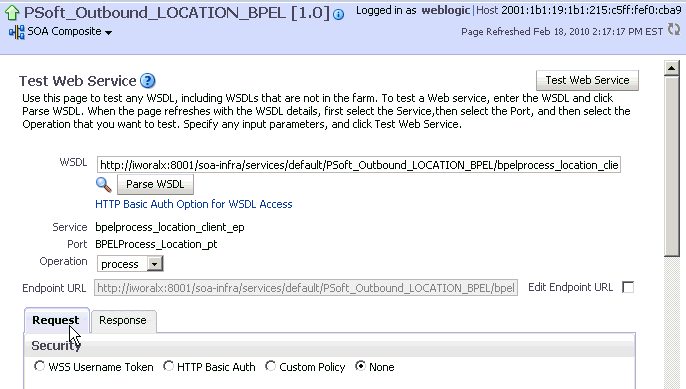Click the green up-arrow home icon
The width and height of the screenshot is (686, 389).
click(x=12, y=13)
